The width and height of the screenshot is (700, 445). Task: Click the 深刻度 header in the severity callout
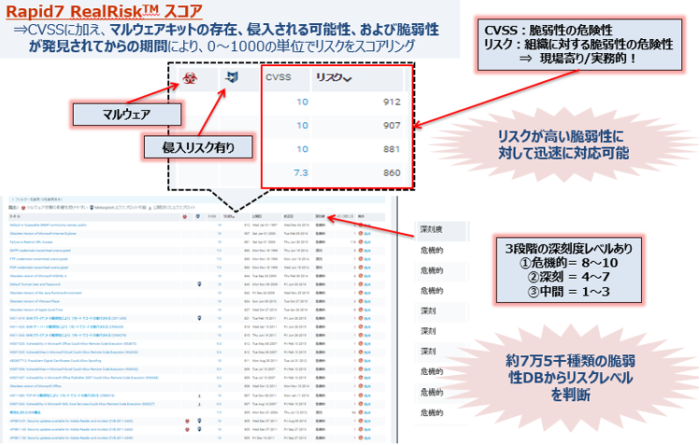[x=431, y=229]
